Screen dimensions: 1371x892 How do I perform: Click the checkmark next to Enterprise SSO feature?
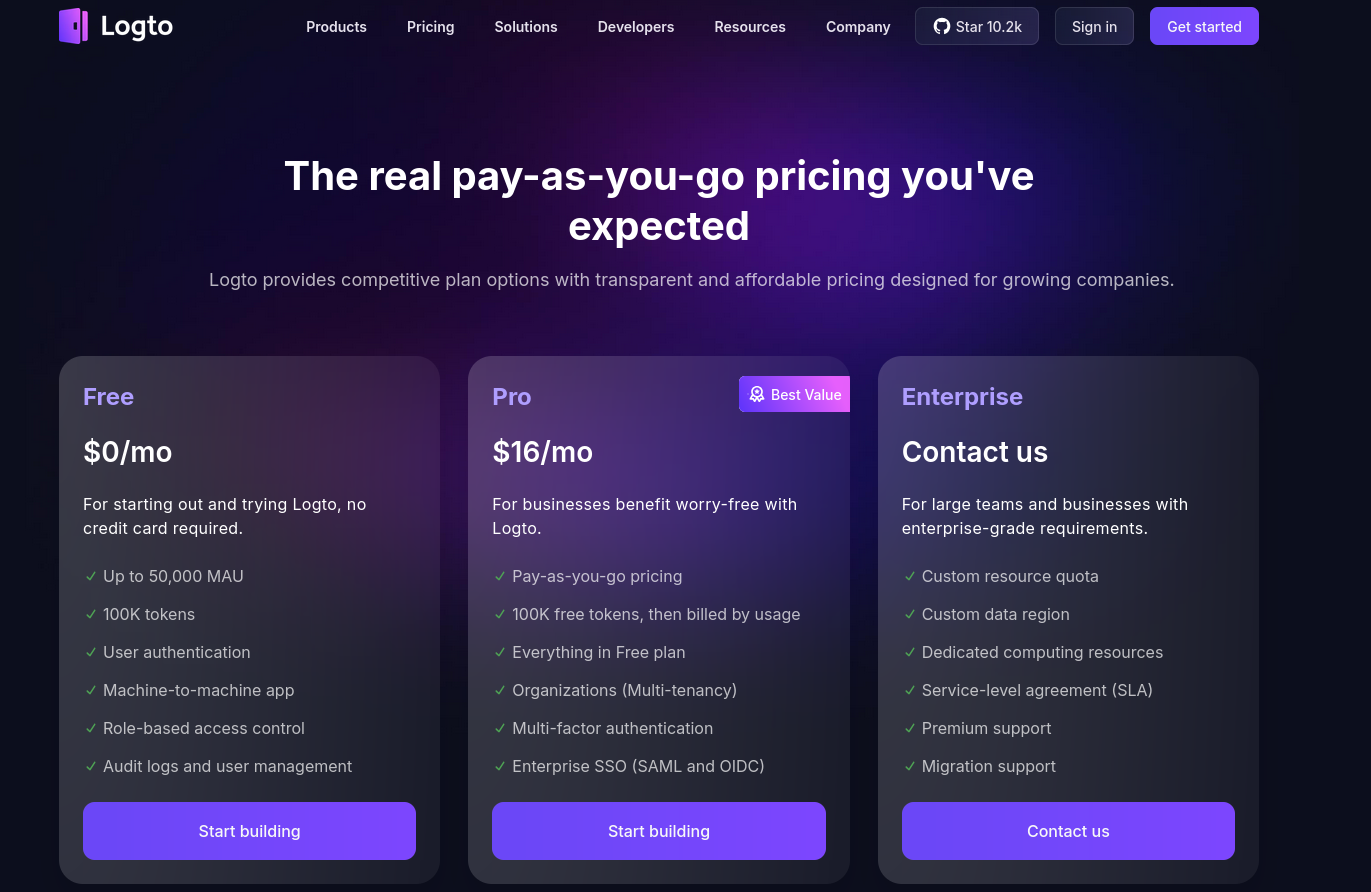click(500, 767)
